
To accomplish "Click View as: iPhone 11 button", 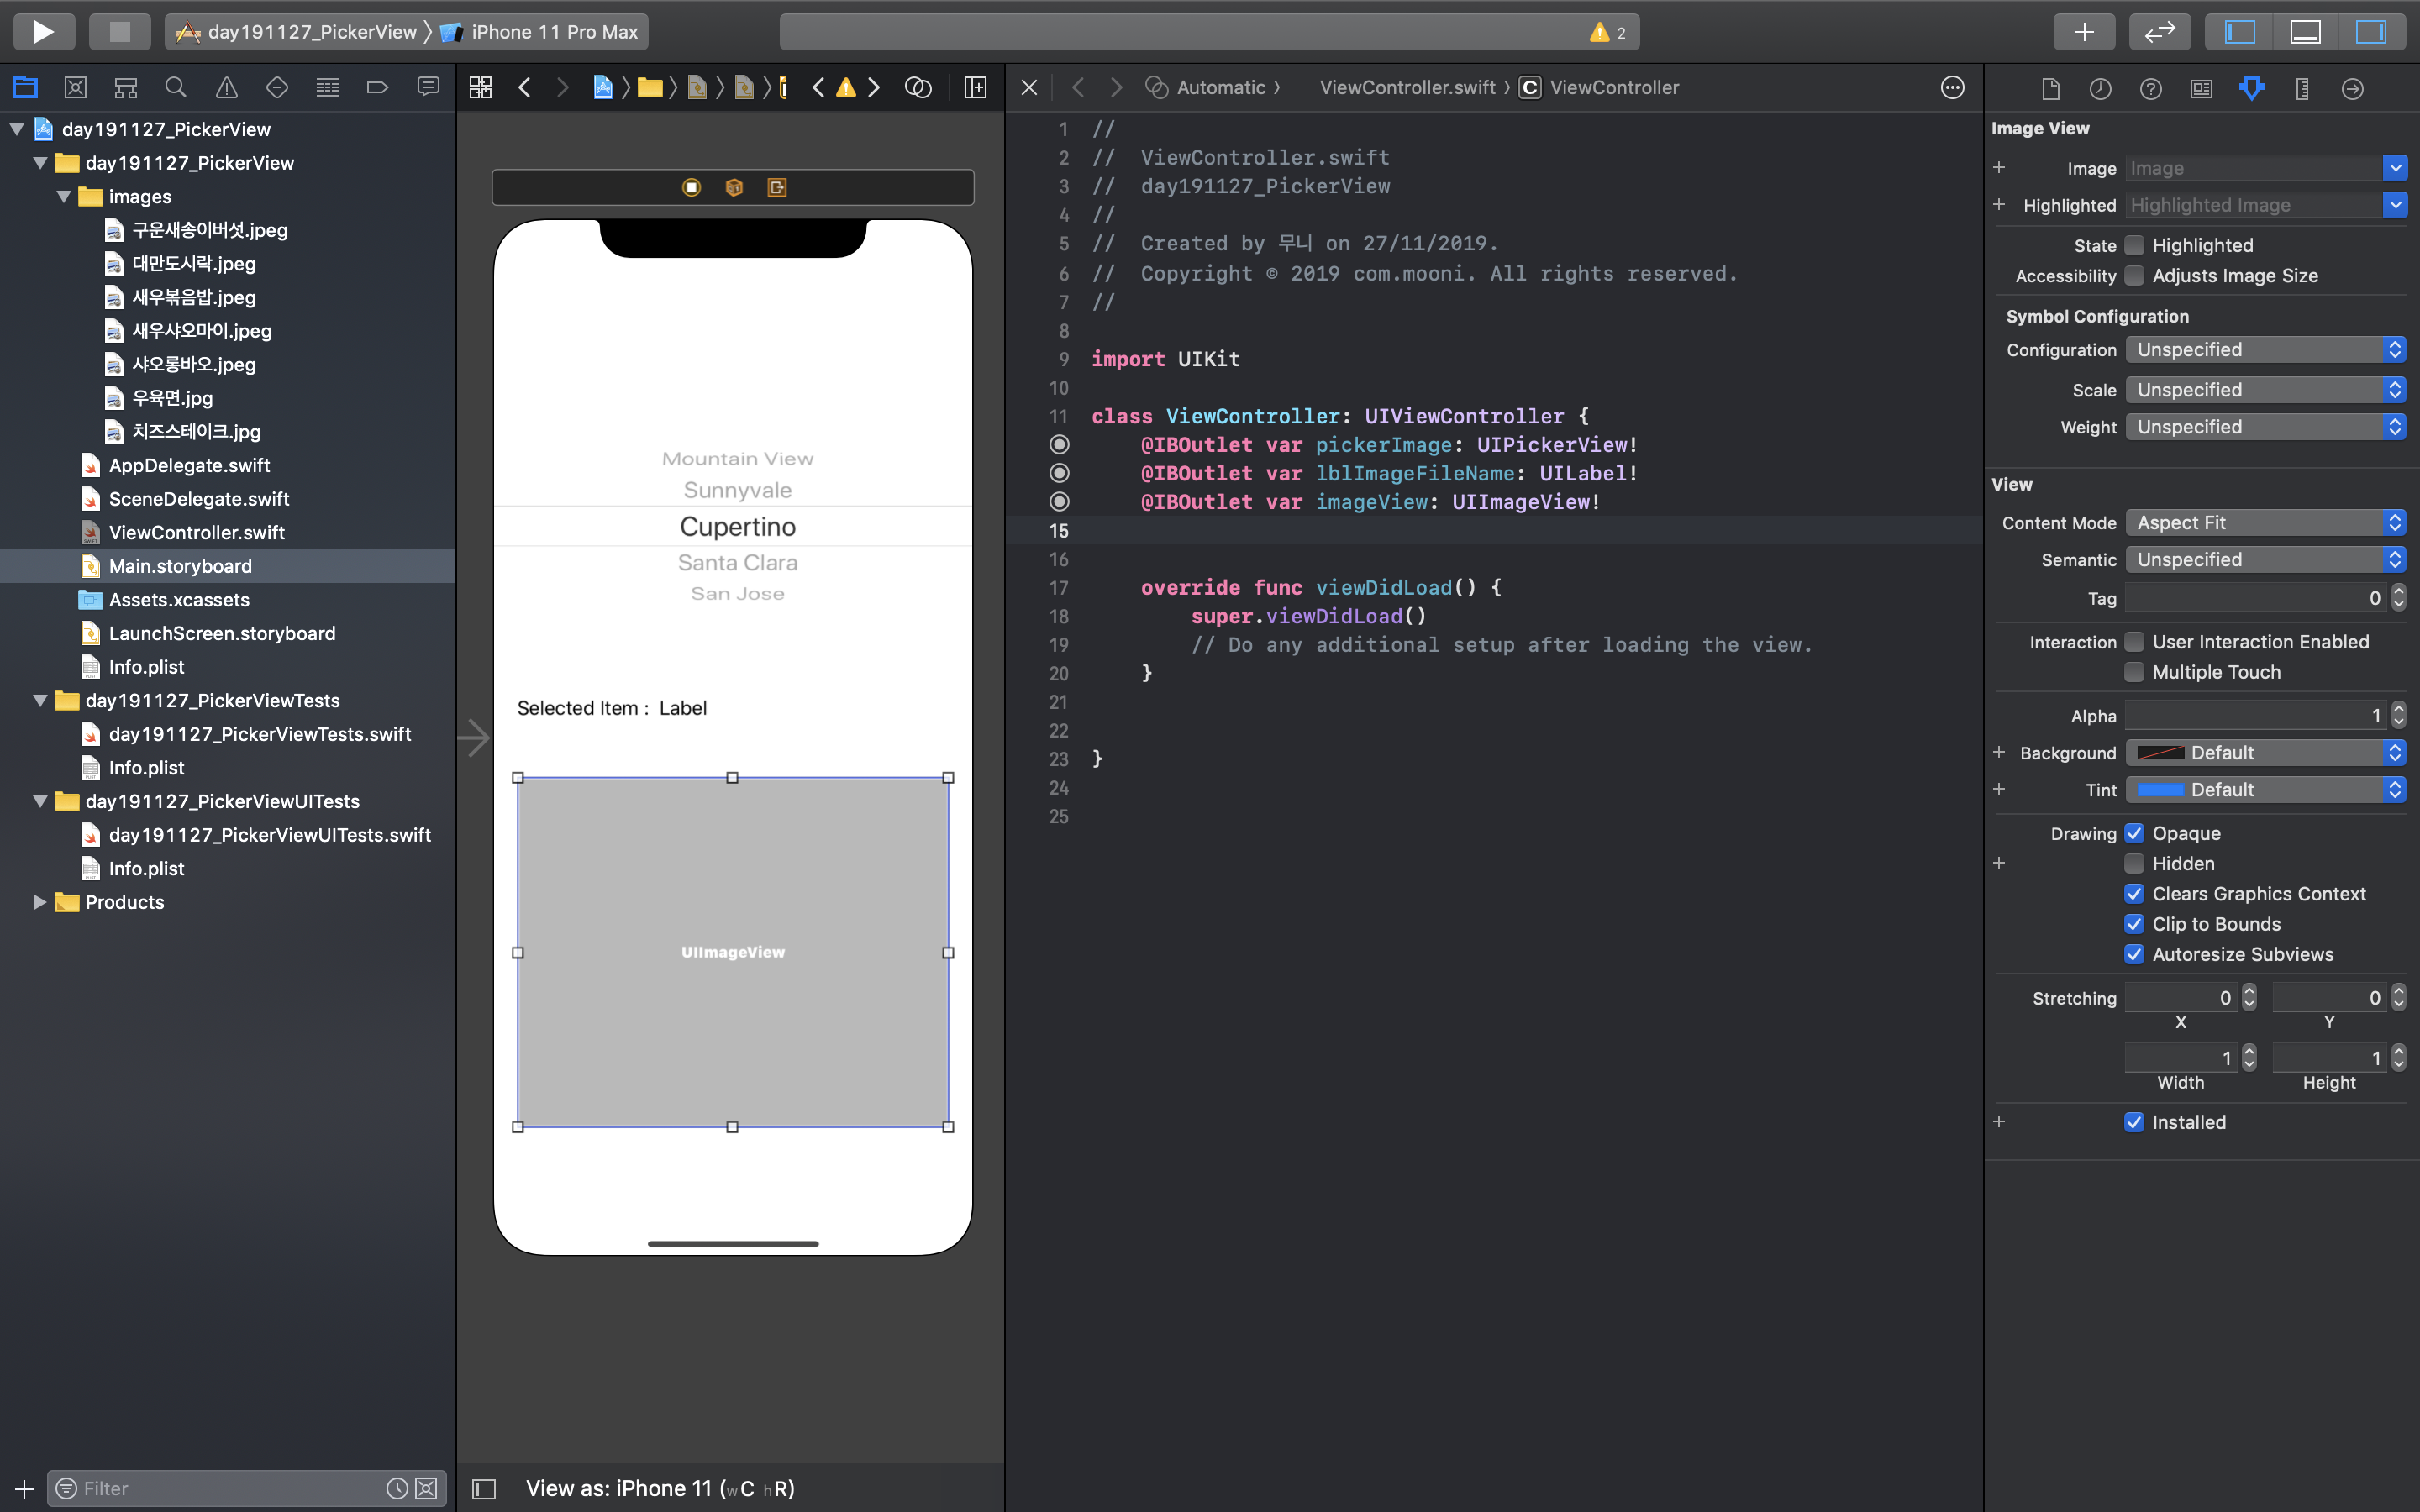I will click(x=660, y=1488).
